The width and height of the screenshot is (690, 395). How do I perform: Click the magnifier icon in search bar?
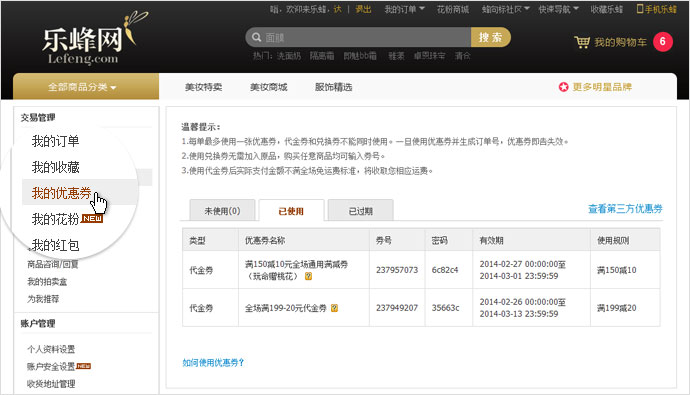(x=257, y=38)
